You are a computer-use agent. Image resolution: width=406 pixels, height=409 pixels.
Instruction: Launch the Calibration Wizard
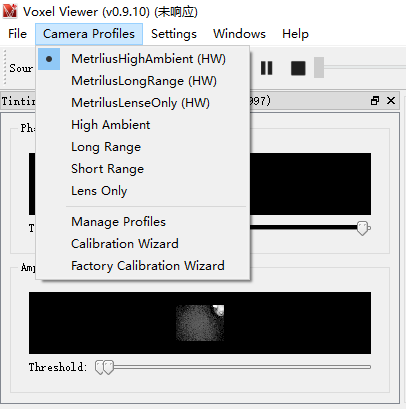tap(143, 244)
